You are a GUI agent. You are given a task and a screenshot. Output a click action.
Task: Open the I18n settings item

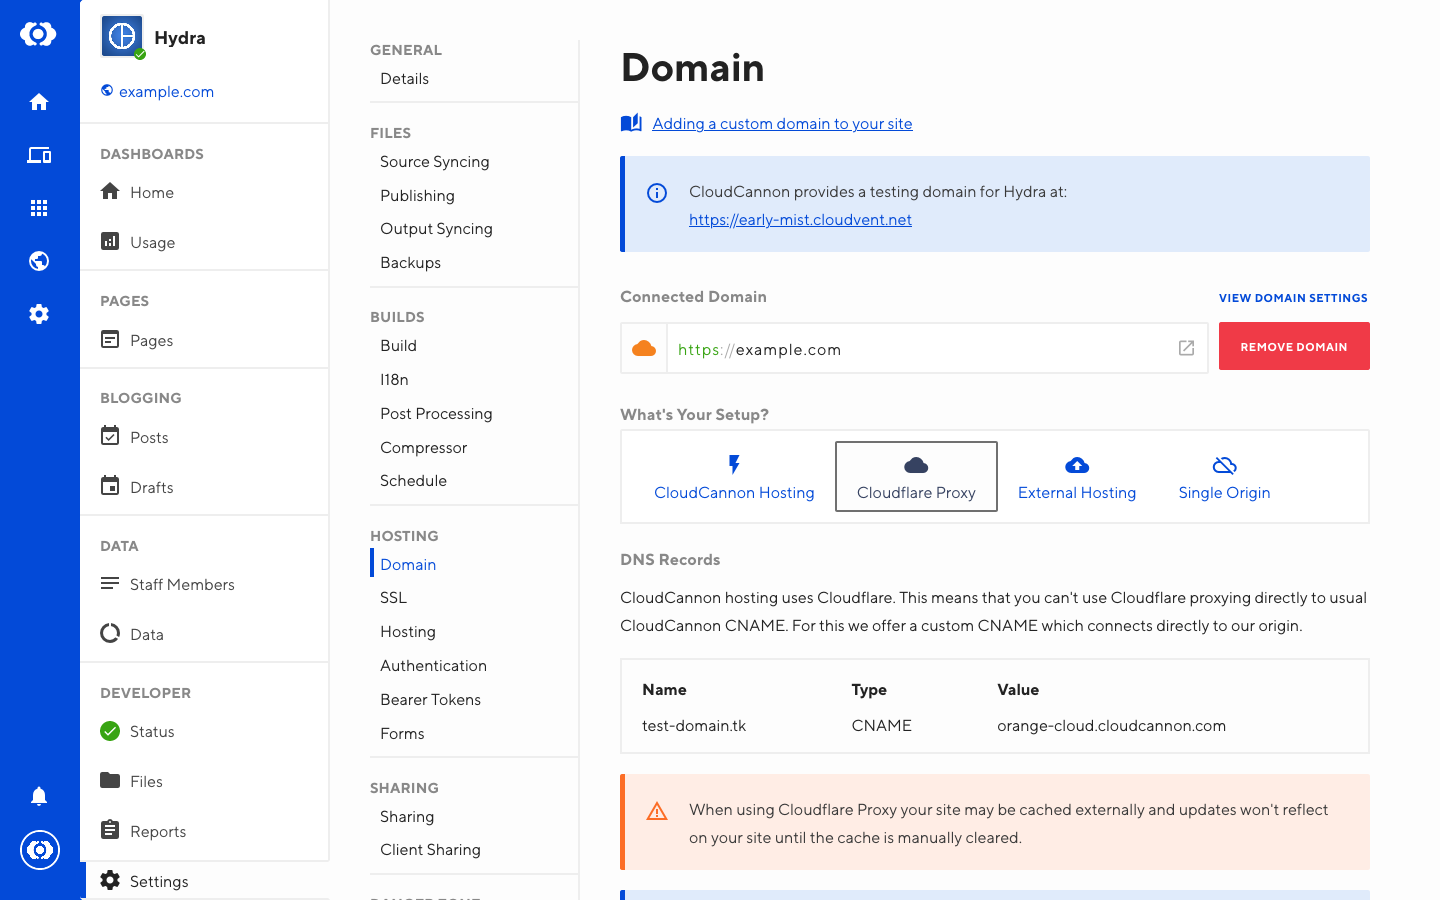point(394,380)
